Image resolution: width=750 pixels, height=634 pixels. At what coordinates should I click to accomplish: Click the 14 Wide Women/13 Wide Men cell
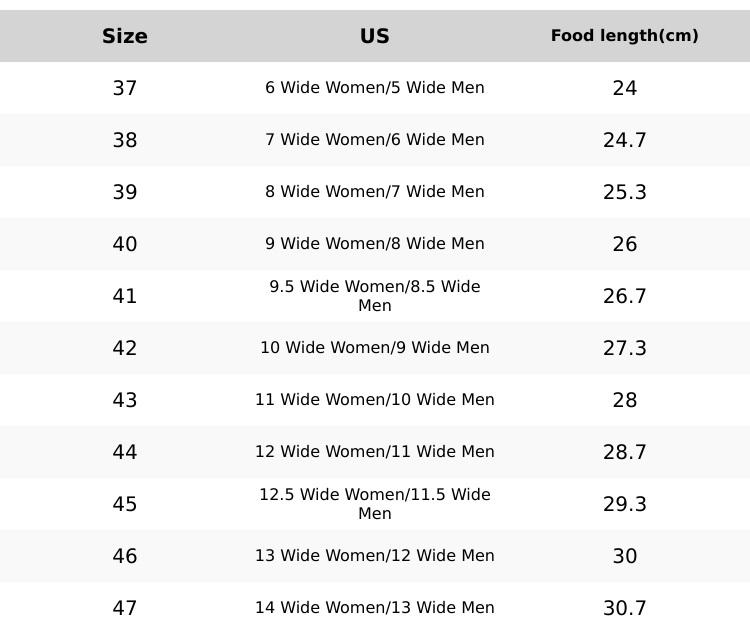pyautogui.click(x=375, y=608)
